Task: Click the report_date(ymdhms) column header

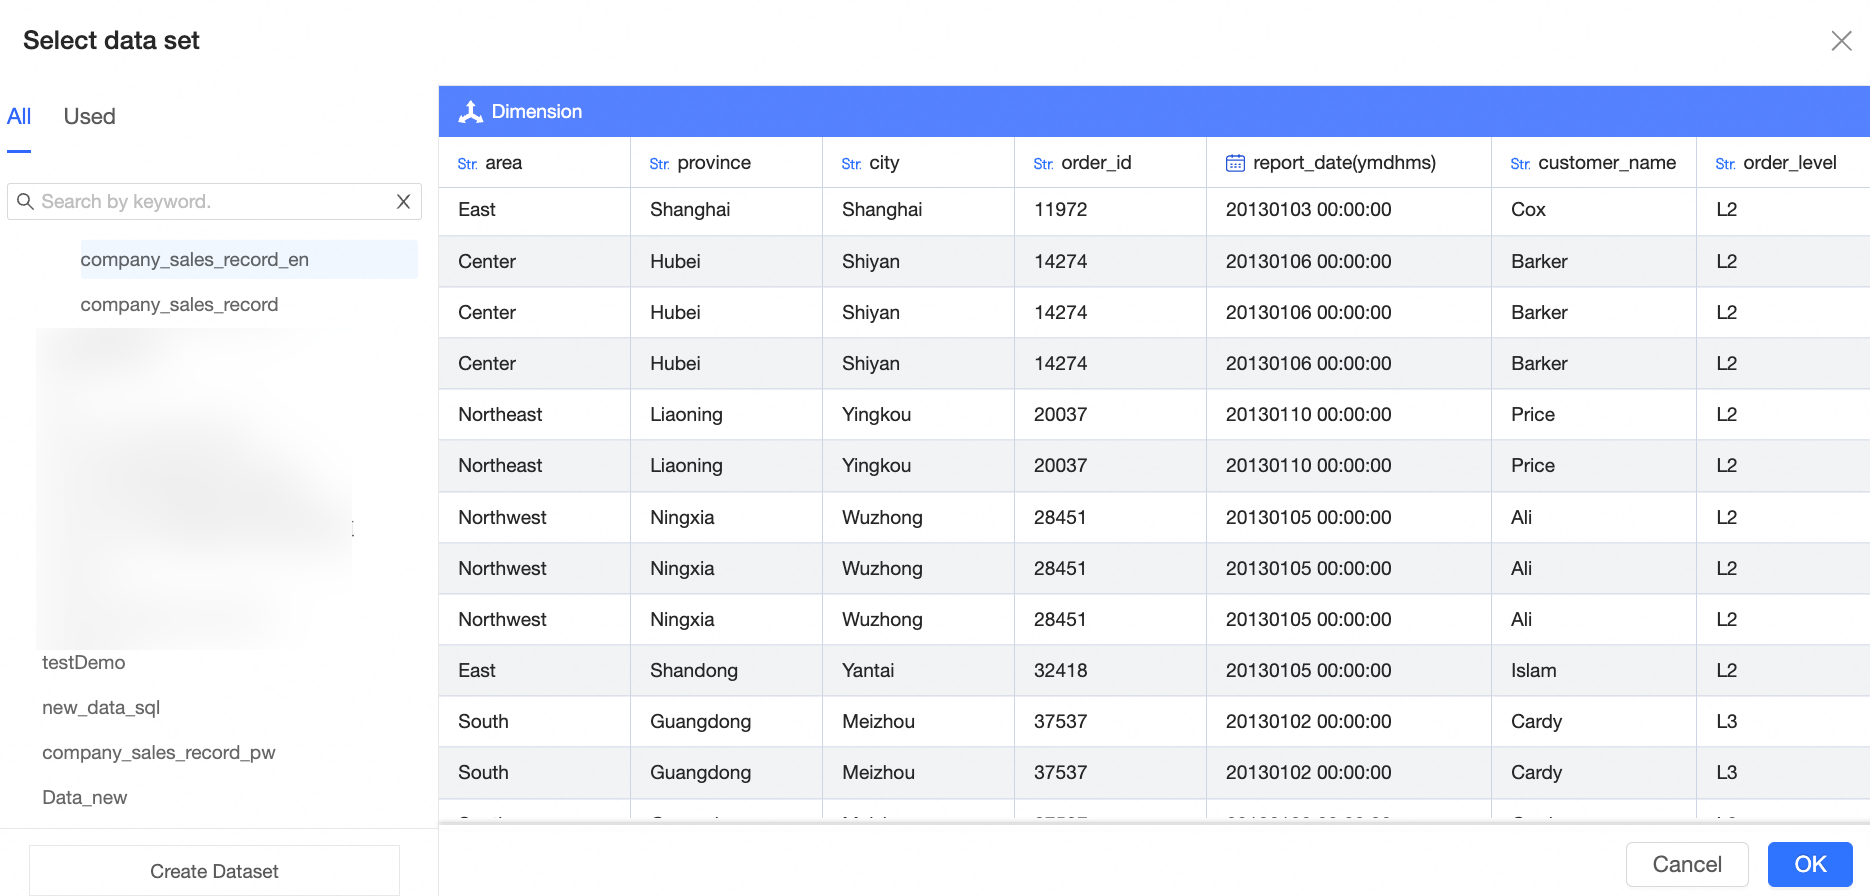Action: (1349, 163)
